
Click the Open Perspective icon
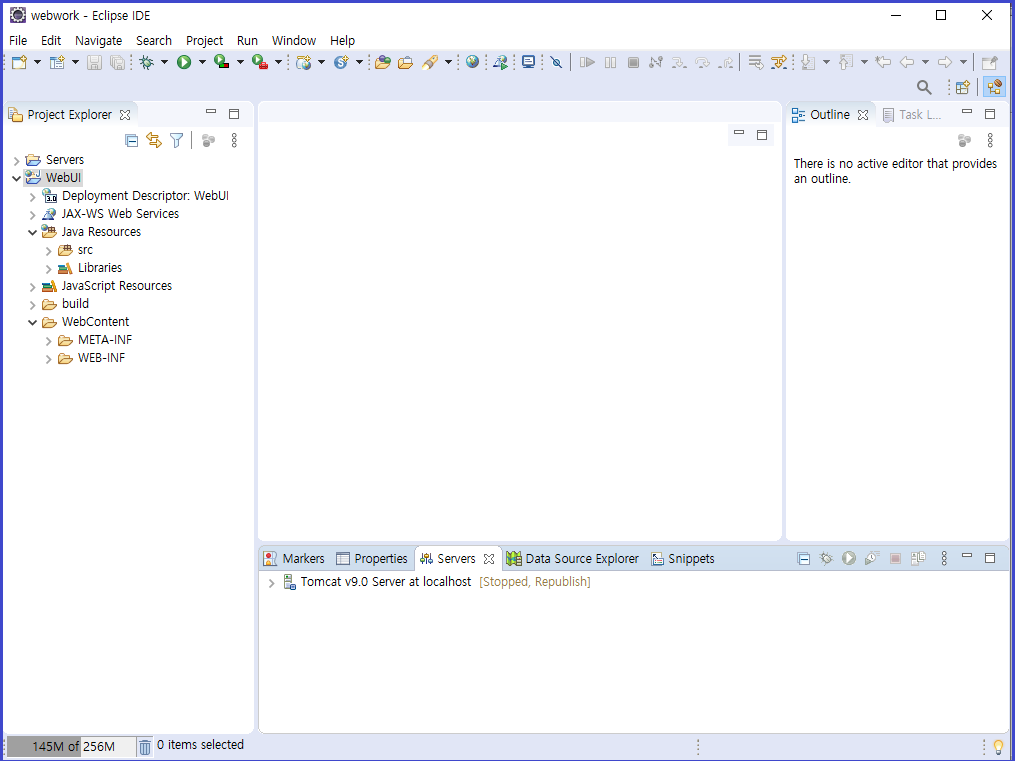coord(963,87)
